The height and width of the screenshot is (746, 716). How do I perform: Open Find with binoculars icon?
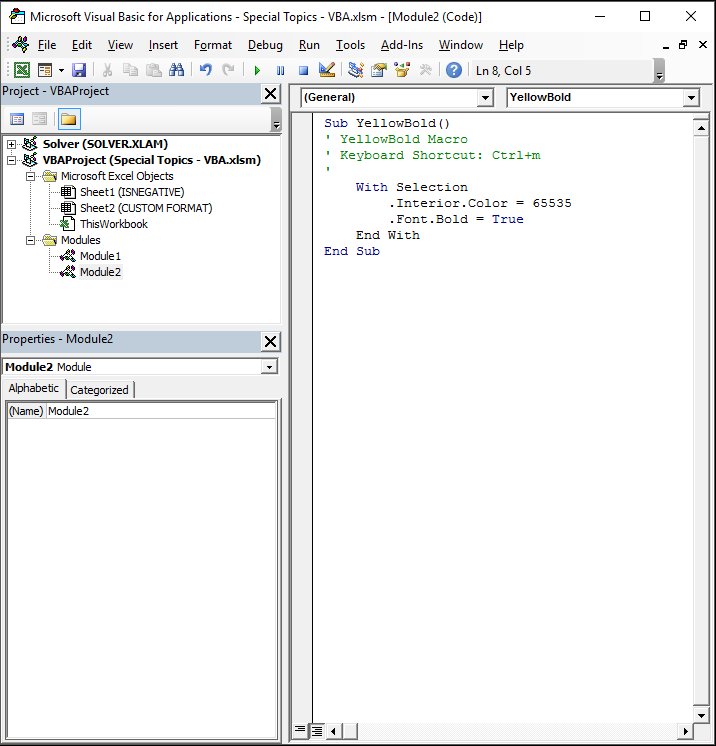pos(177,70)
